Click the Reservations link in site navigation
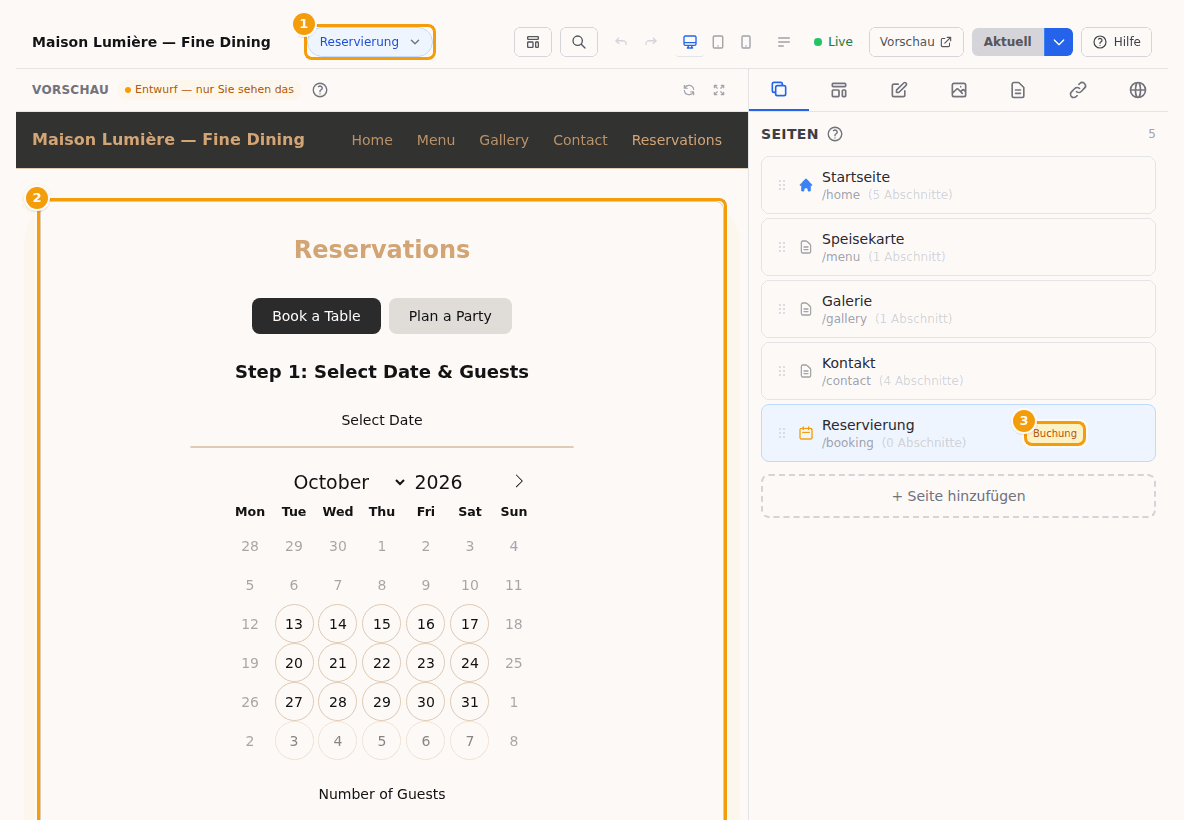The height and width of the screenshot is (820, 1184). (677, 140)
